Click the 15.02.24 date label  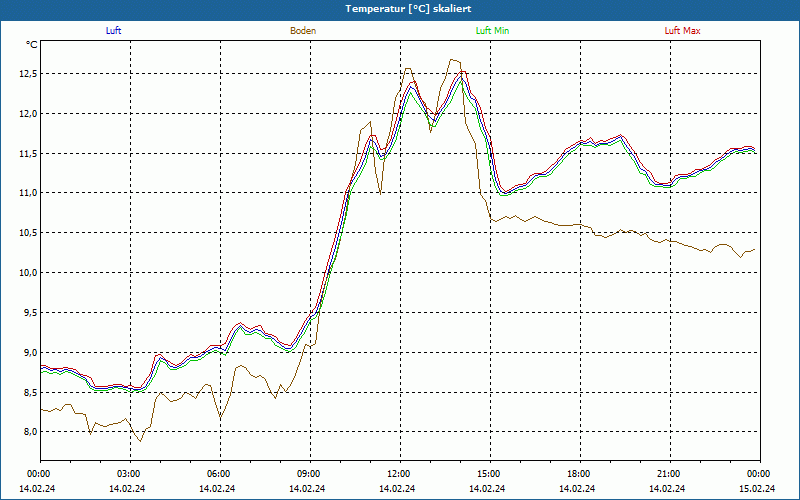click(757, 488)
